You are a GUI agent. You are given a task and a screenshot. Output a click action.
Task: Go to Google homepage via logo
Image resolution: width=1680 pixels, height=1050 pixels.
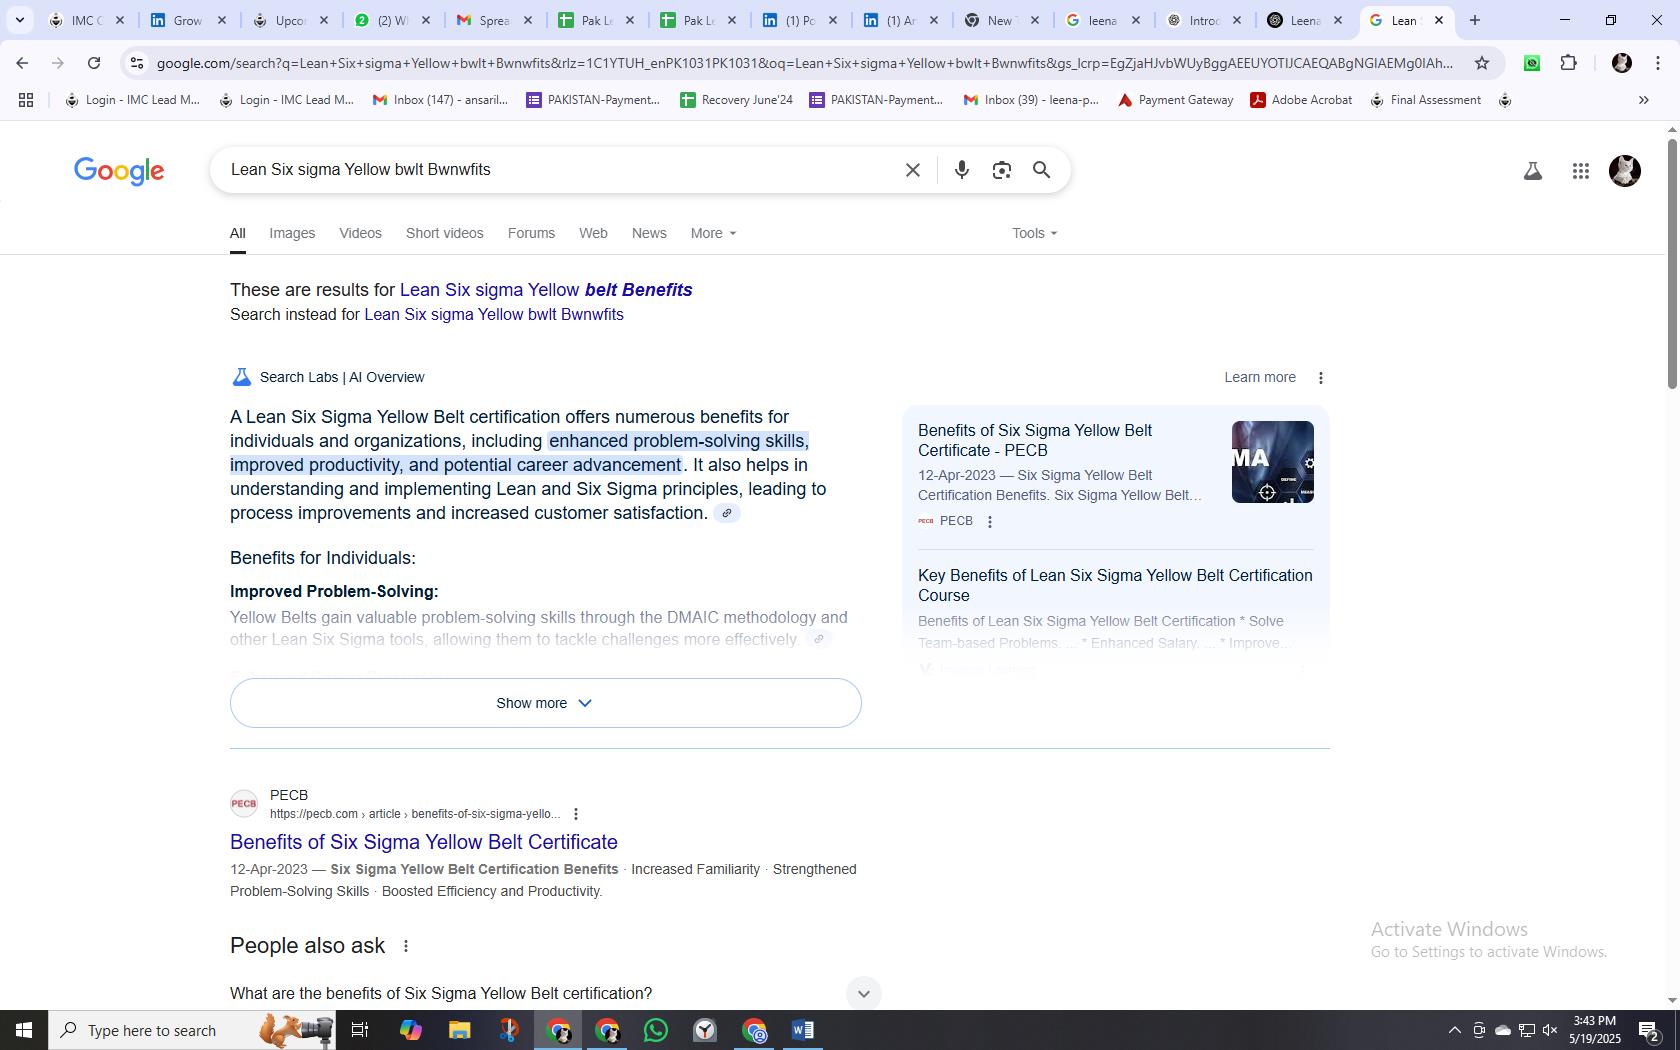119,171
